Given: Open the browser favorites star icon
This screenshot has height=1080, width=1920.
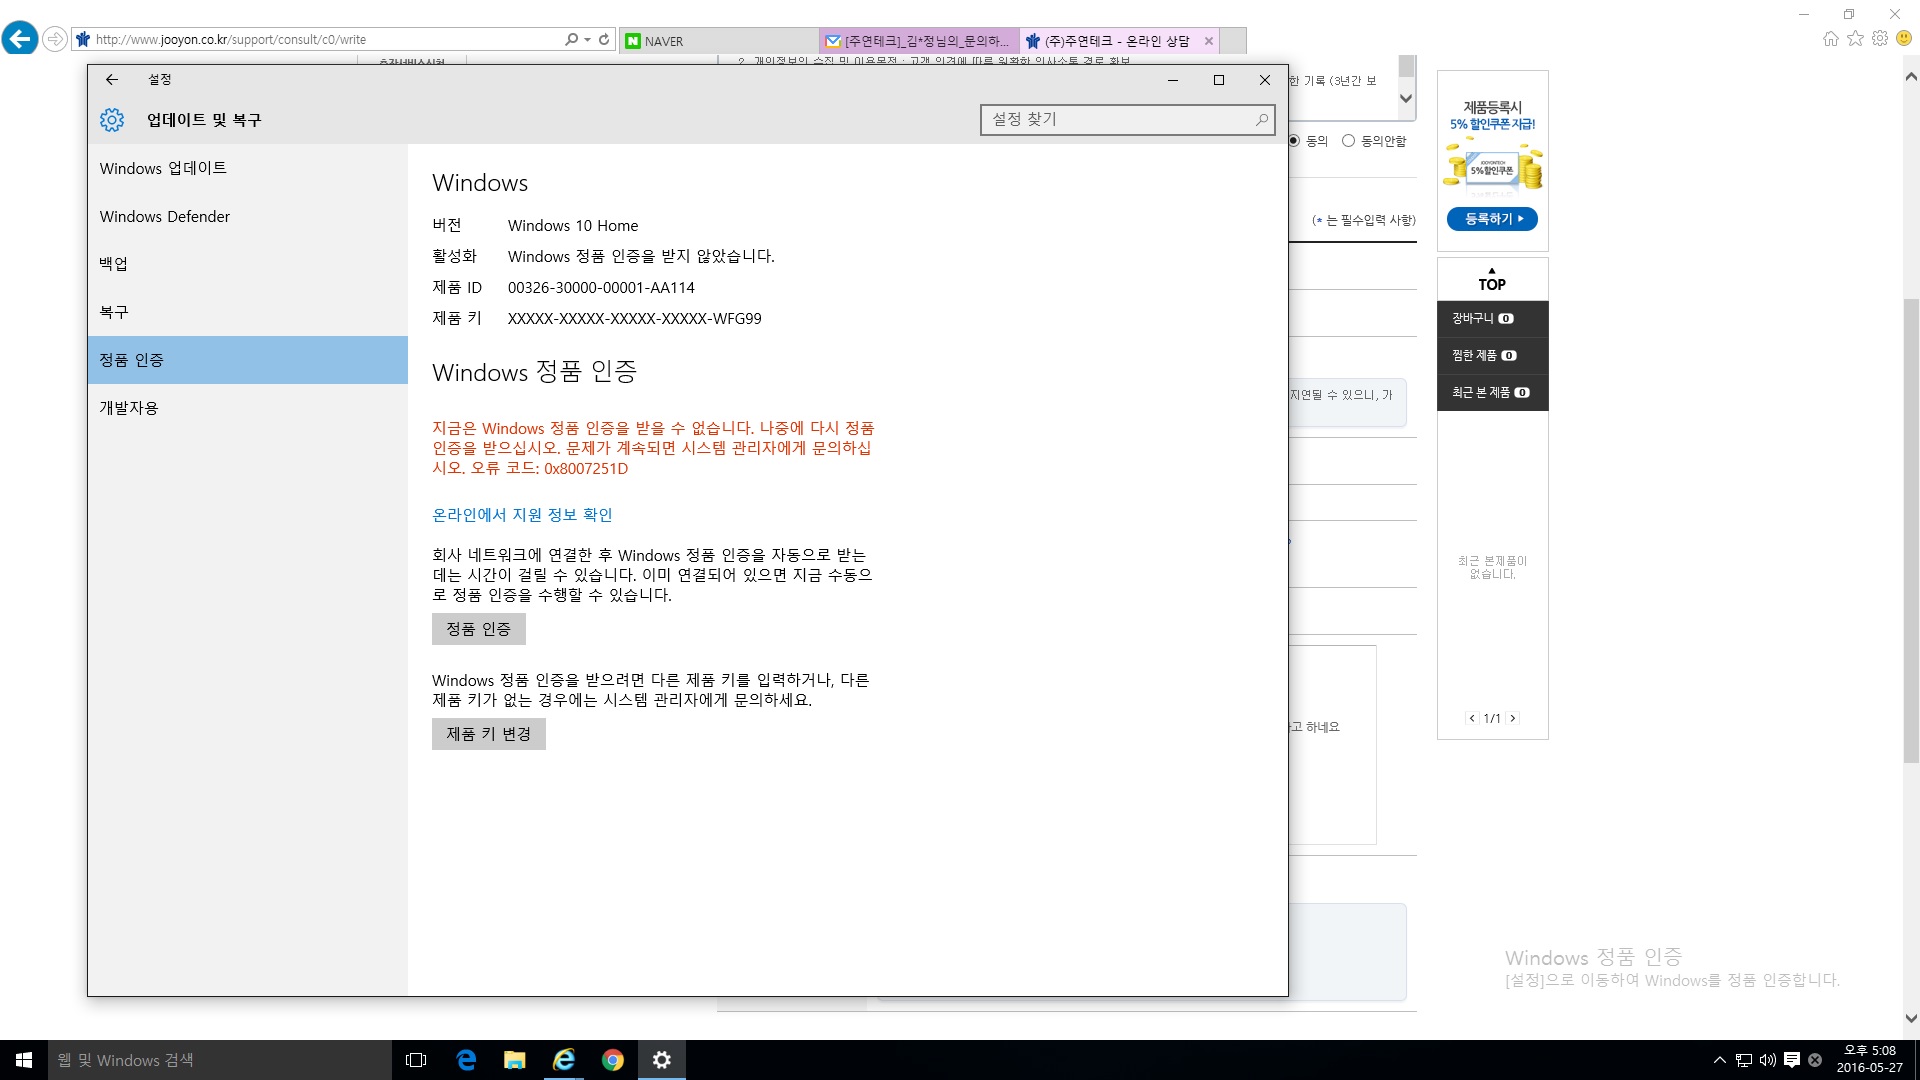Looking at the screenshot, I should [1856, 38].
